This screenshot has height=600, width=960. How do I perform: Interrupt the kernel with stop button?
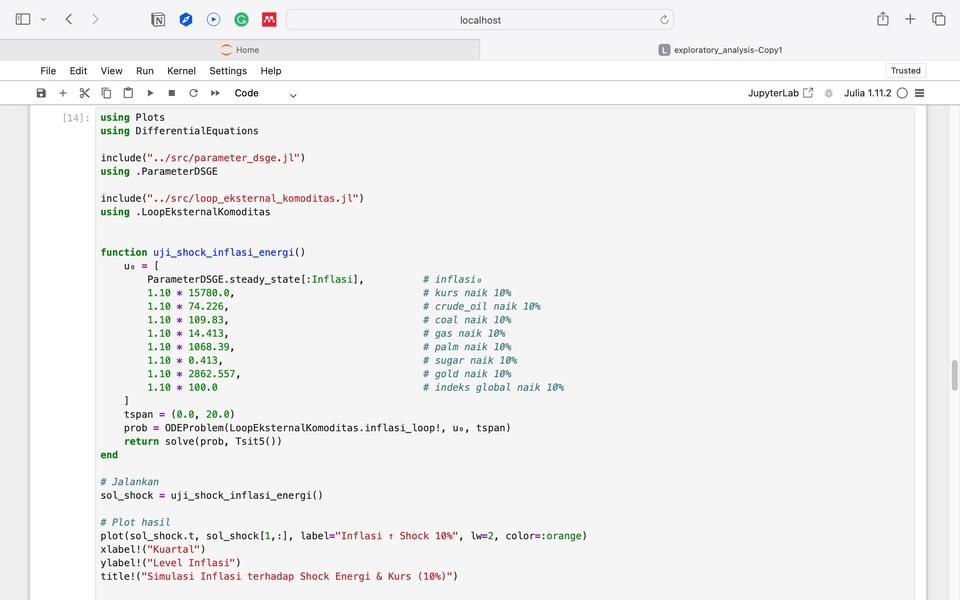pyautogui.click(x=172, y=93)
